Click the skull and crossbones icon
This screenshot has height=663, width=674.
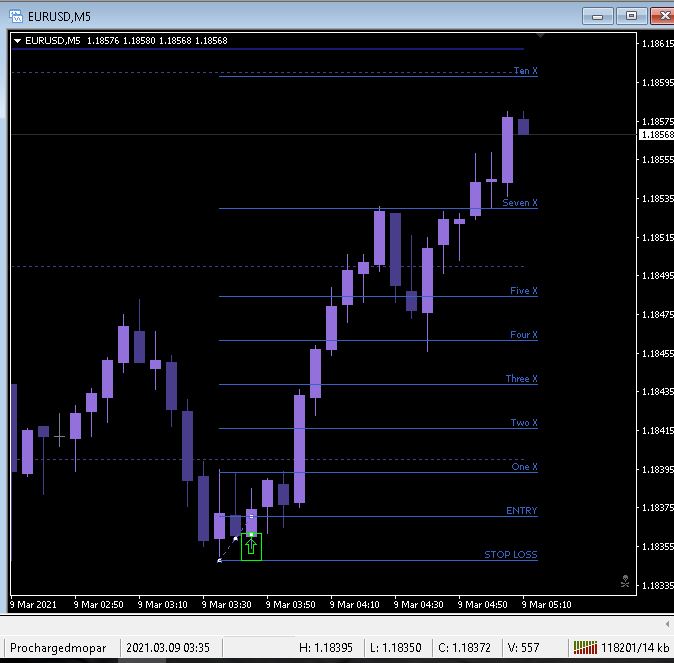[x=625, y=581]
